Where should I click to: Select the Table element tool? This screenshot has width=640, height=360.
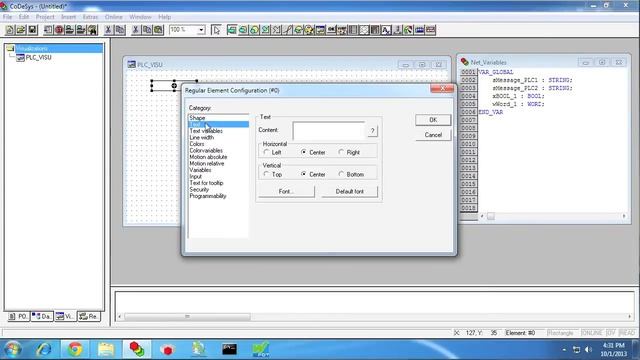[353, 30]
